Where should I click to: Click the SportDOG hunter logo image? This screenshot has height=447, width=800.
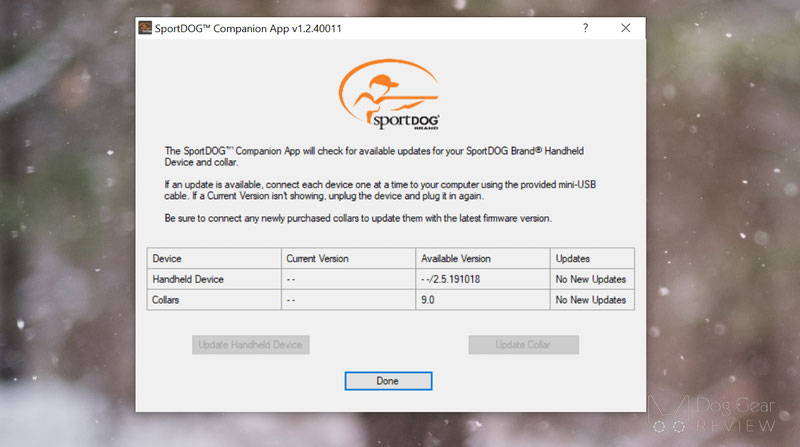coord(389,95)
